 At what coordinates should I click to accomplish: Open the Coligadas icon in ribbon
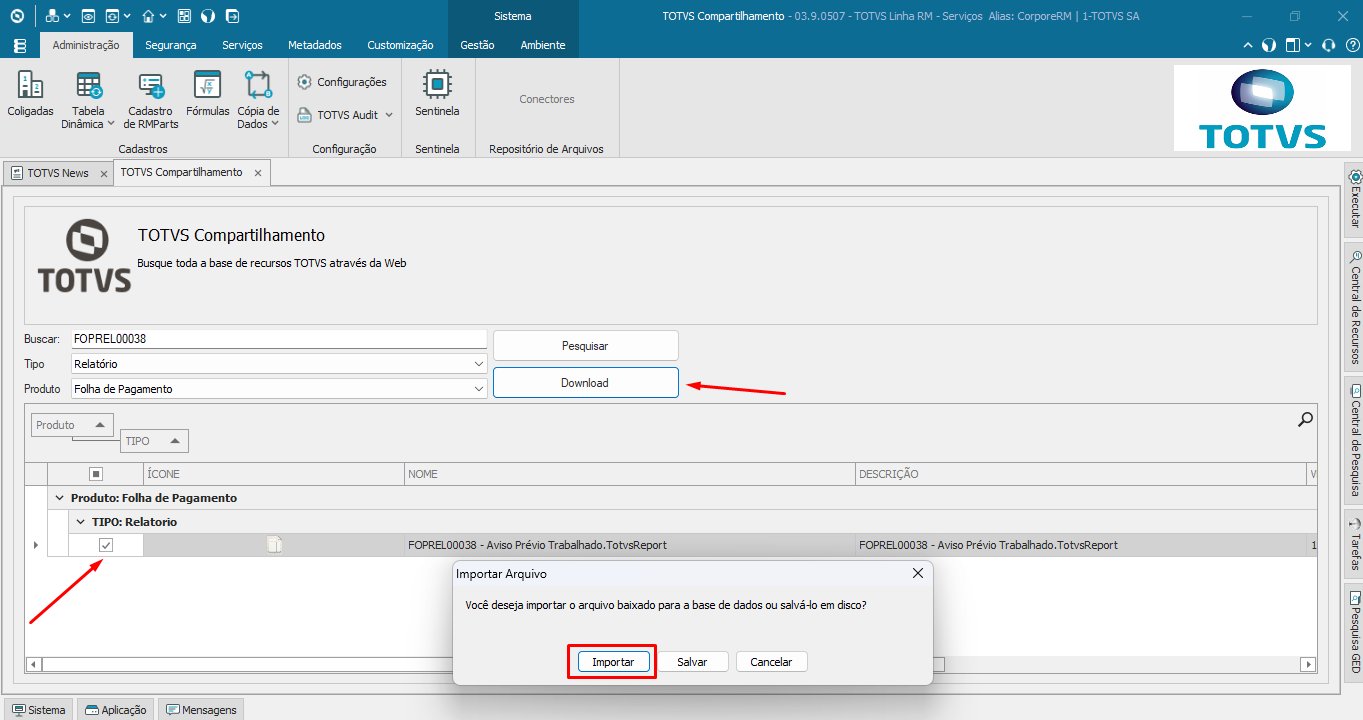[x=30, y=86]
